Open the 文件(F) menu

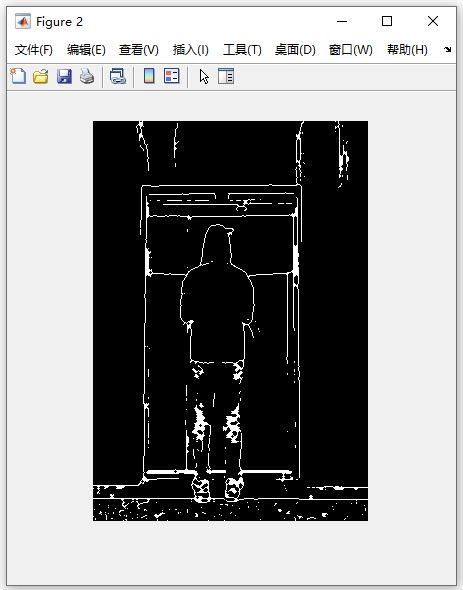[34, 50]
